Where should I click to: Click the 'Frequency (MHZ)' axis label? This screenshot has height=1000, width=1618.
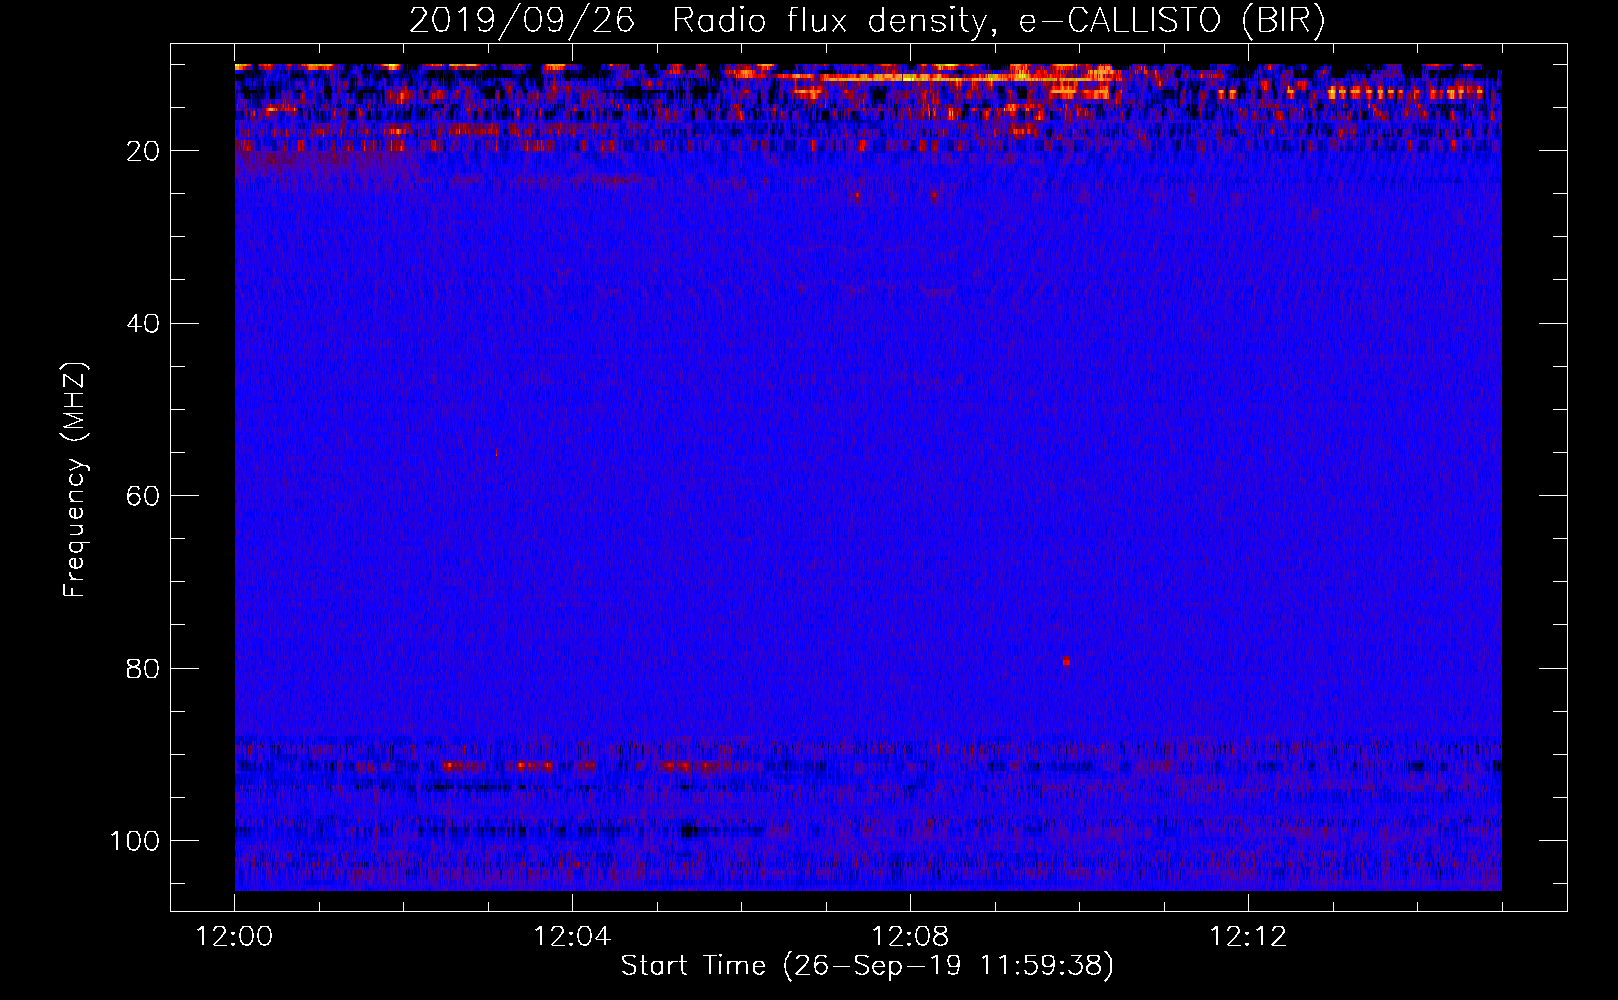point(75,480)
